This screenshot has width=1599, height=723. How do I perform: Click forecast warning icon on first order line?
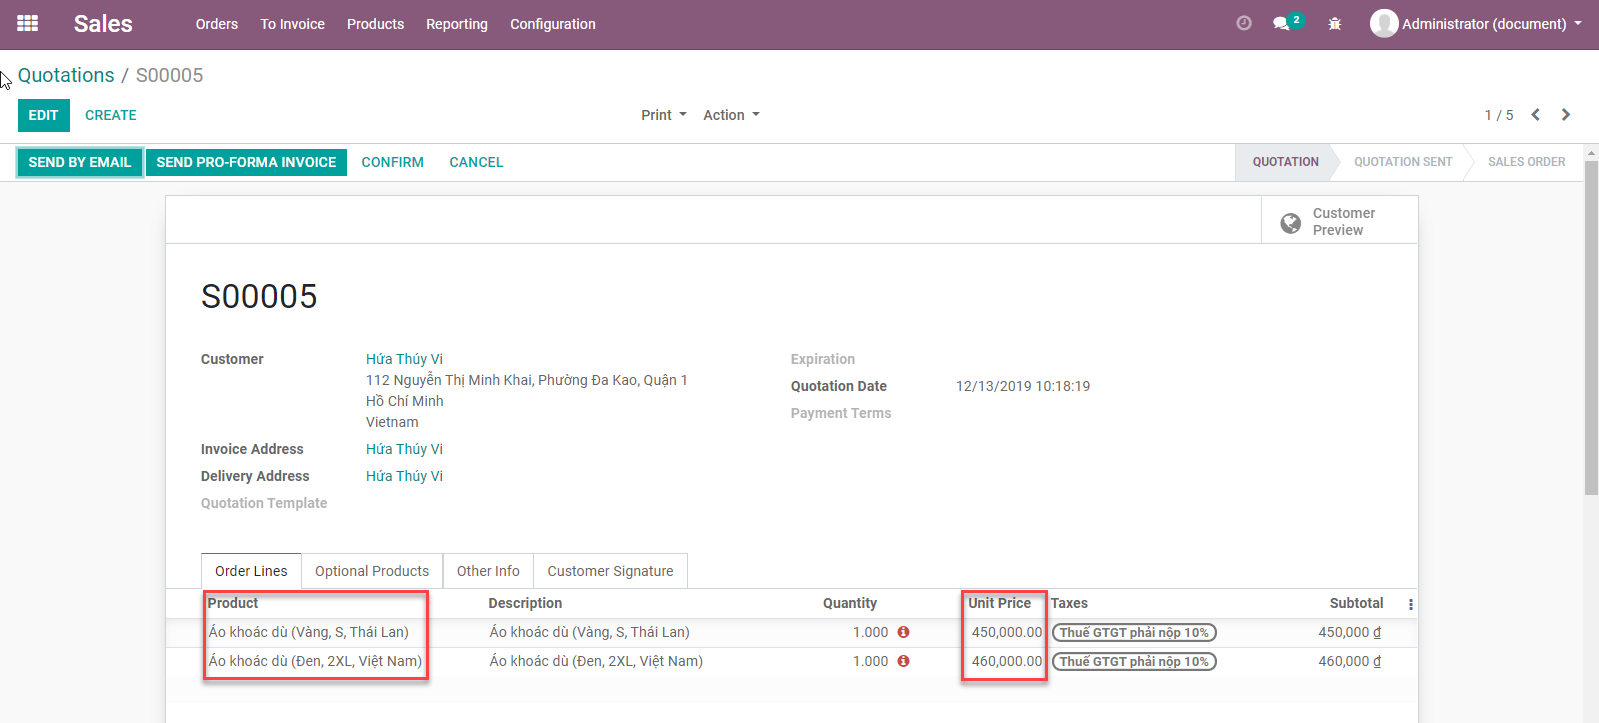point(903,632)
